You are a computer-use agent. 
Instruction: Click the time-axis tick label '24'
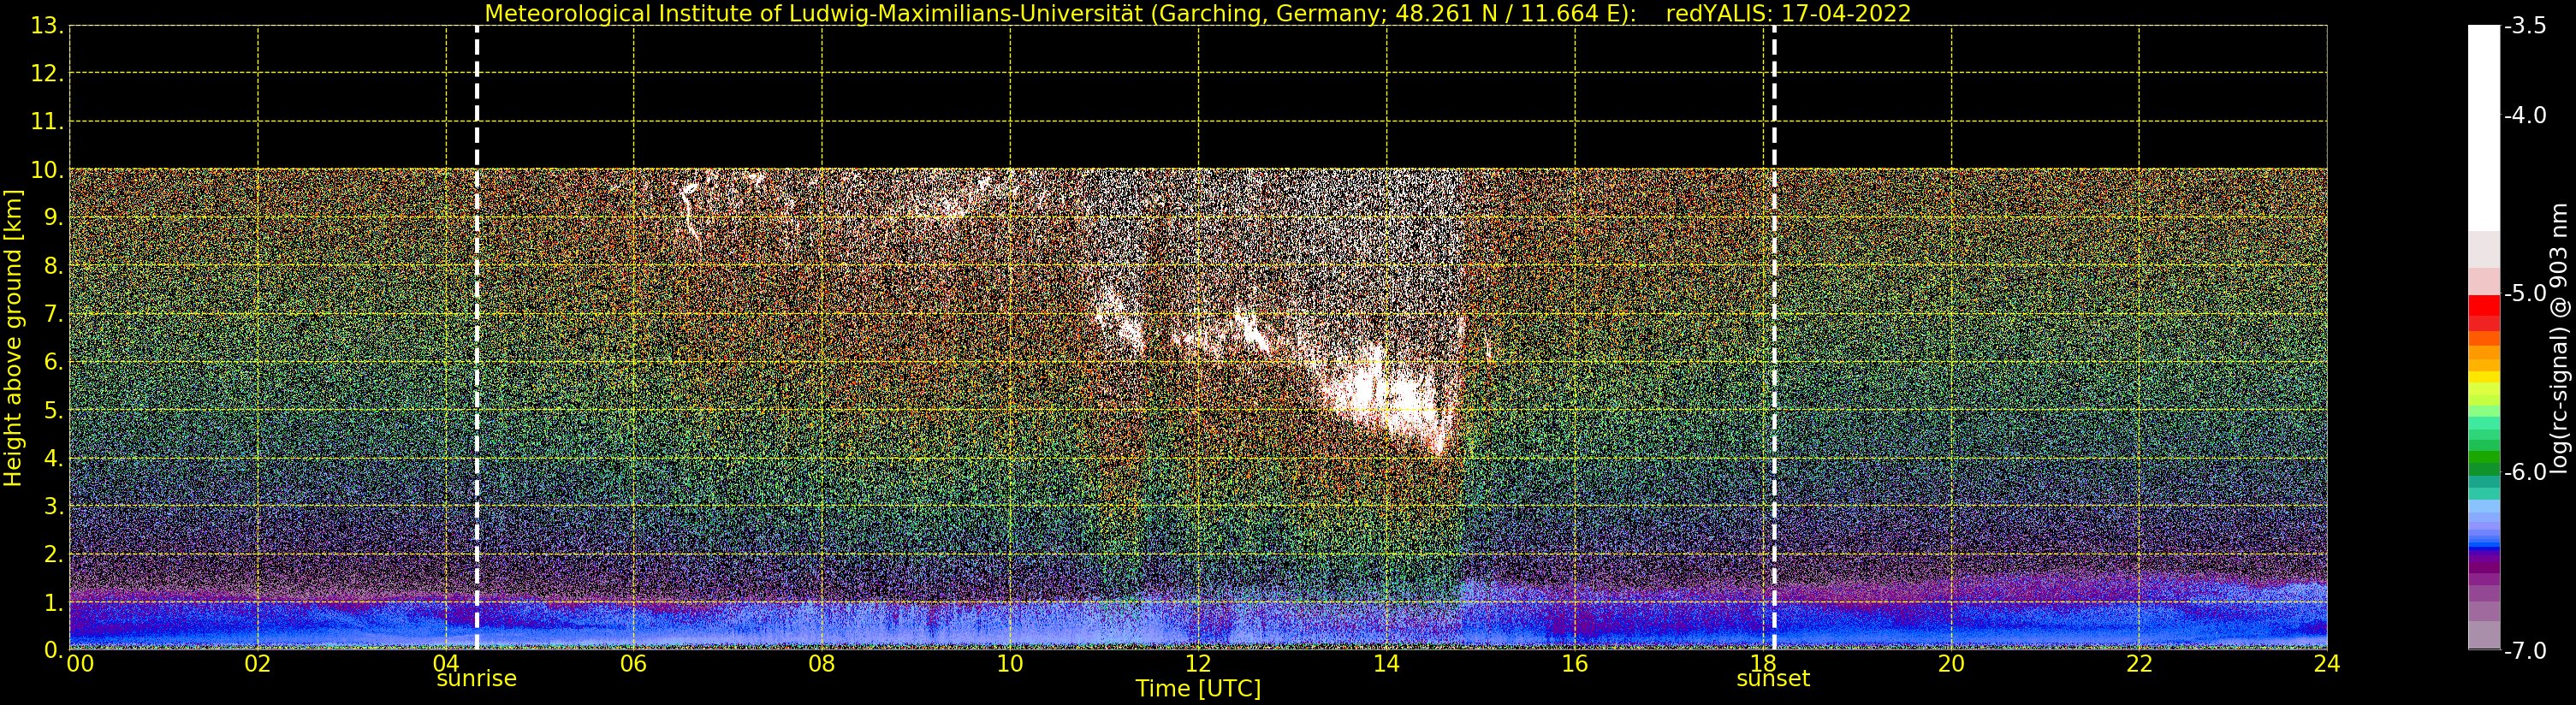tap(2327, 664)
